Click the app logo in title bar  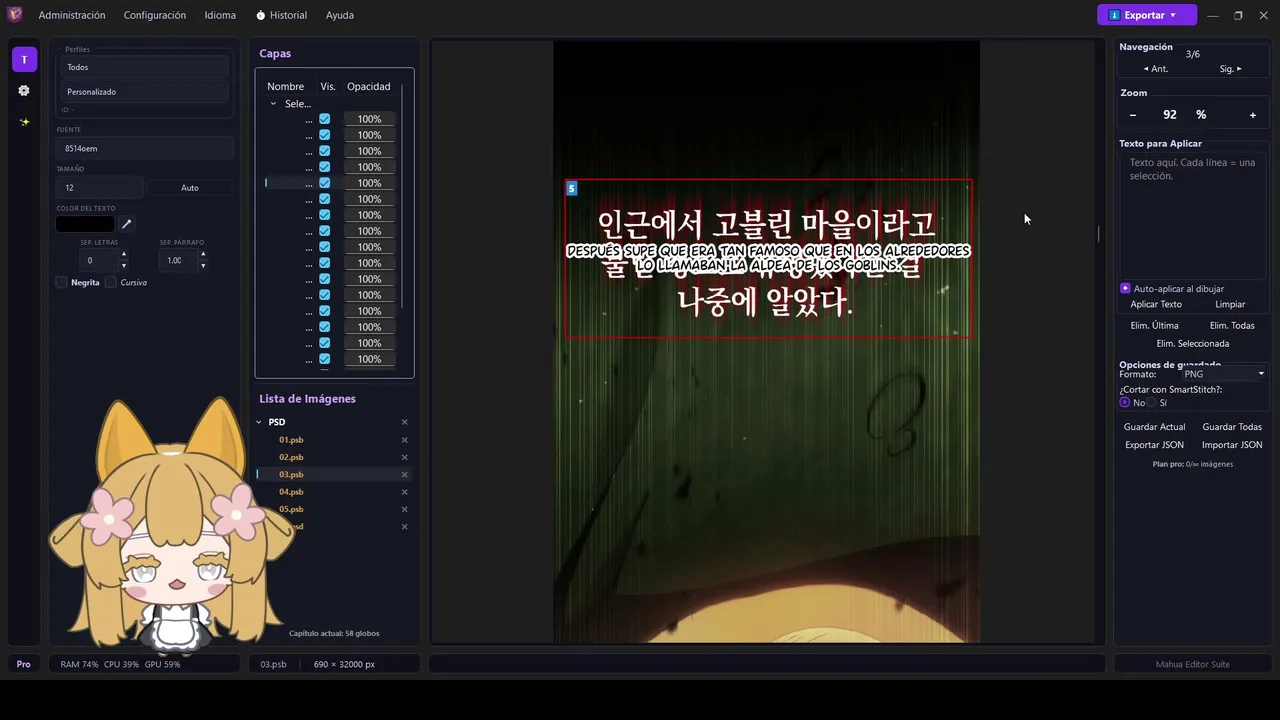pos(15,15)
